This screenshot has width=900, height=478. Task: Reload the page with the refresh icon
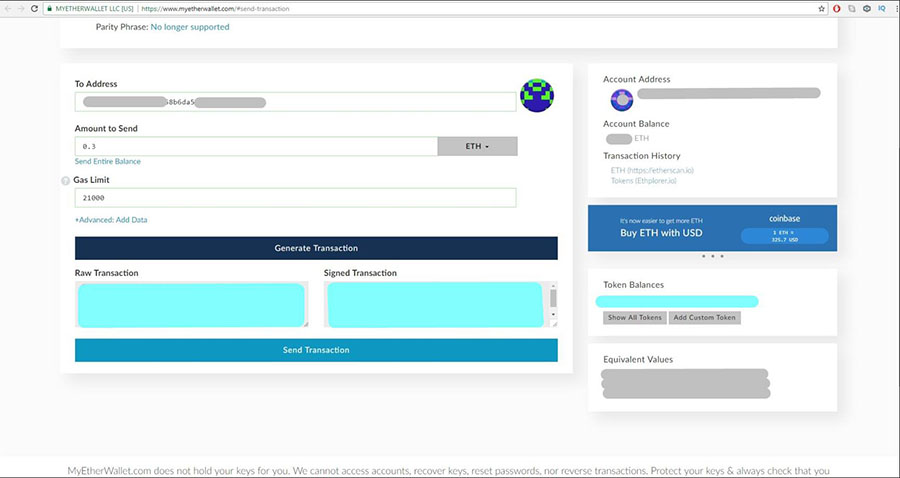pyautogui.click(x=34, y=9)
